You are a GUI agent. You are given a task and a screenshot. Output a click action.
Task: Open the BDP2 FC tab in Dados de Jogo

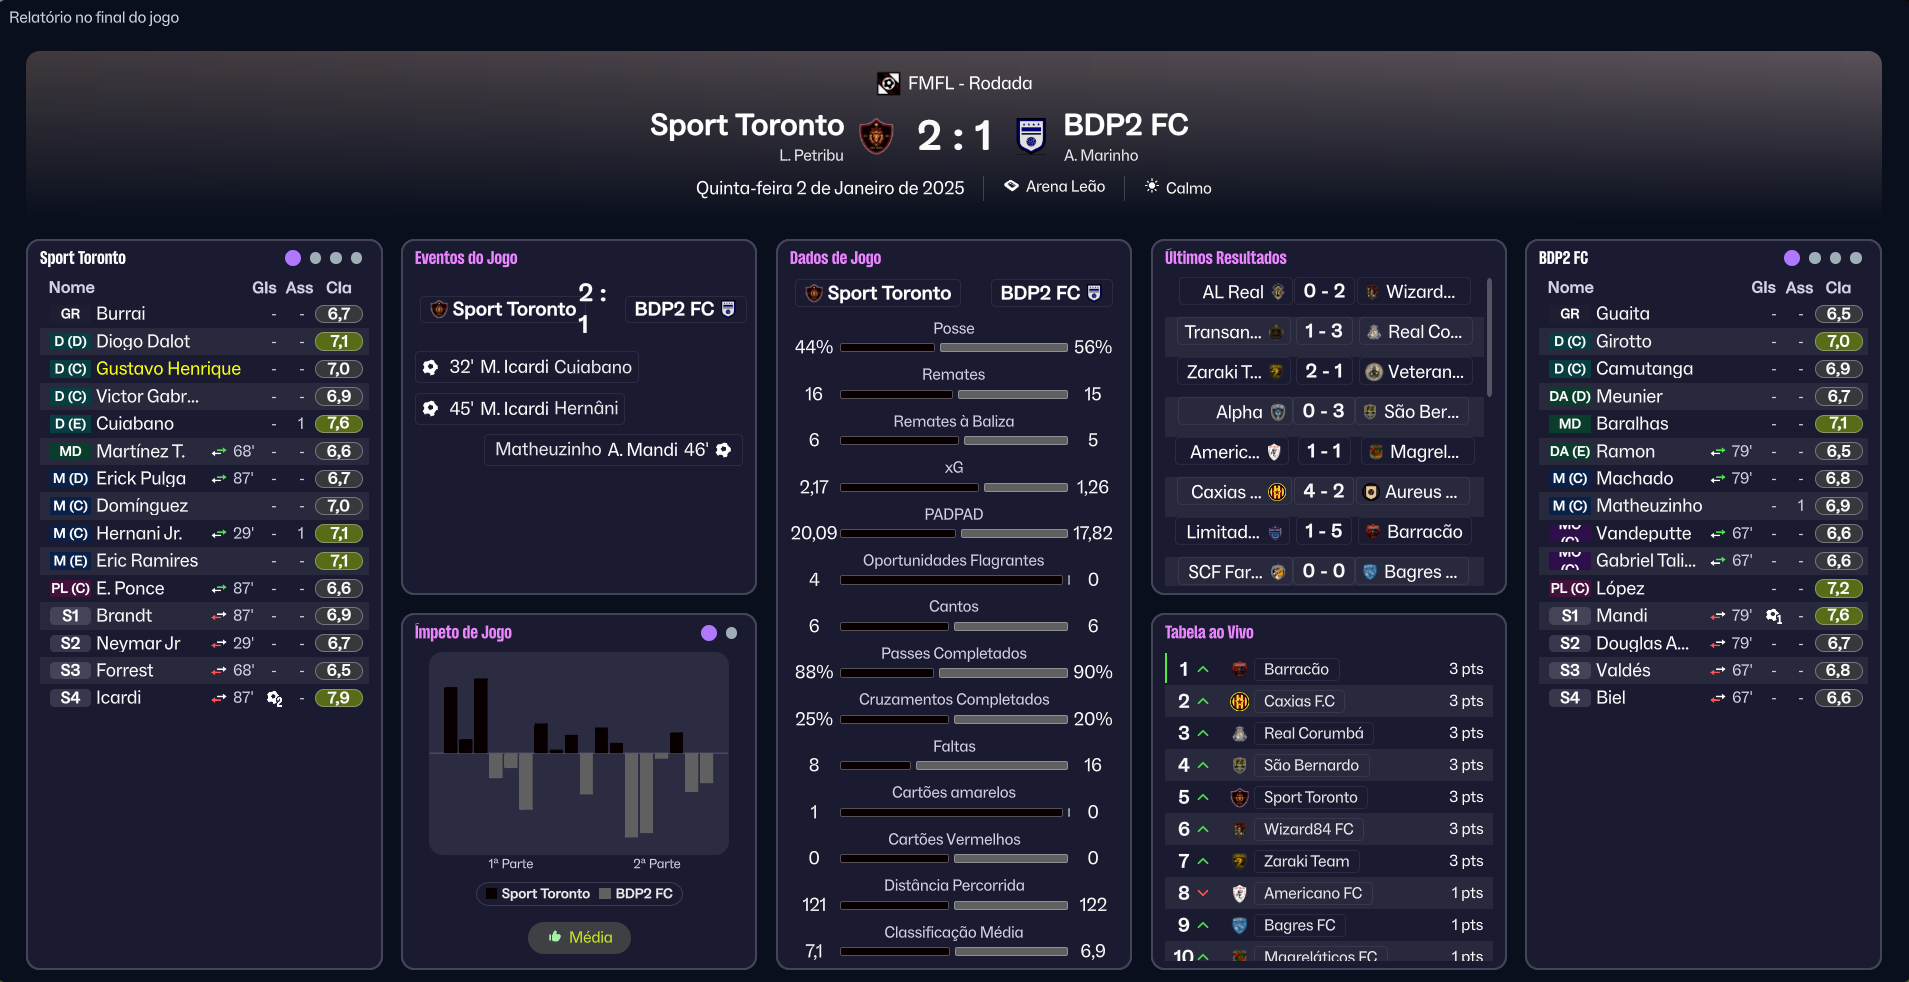pos(1049,293)
